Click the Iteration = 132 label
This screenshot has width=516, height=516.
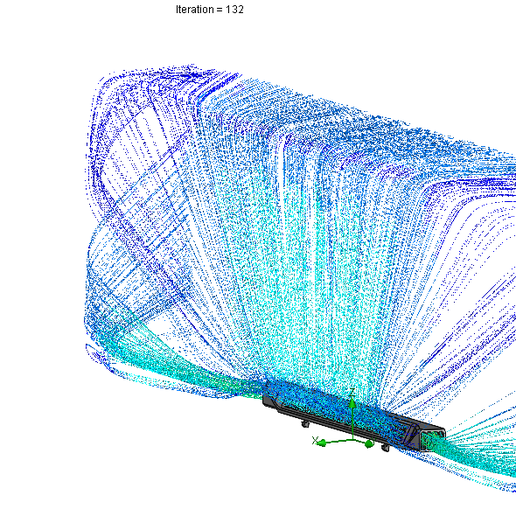tap(209, 9)
